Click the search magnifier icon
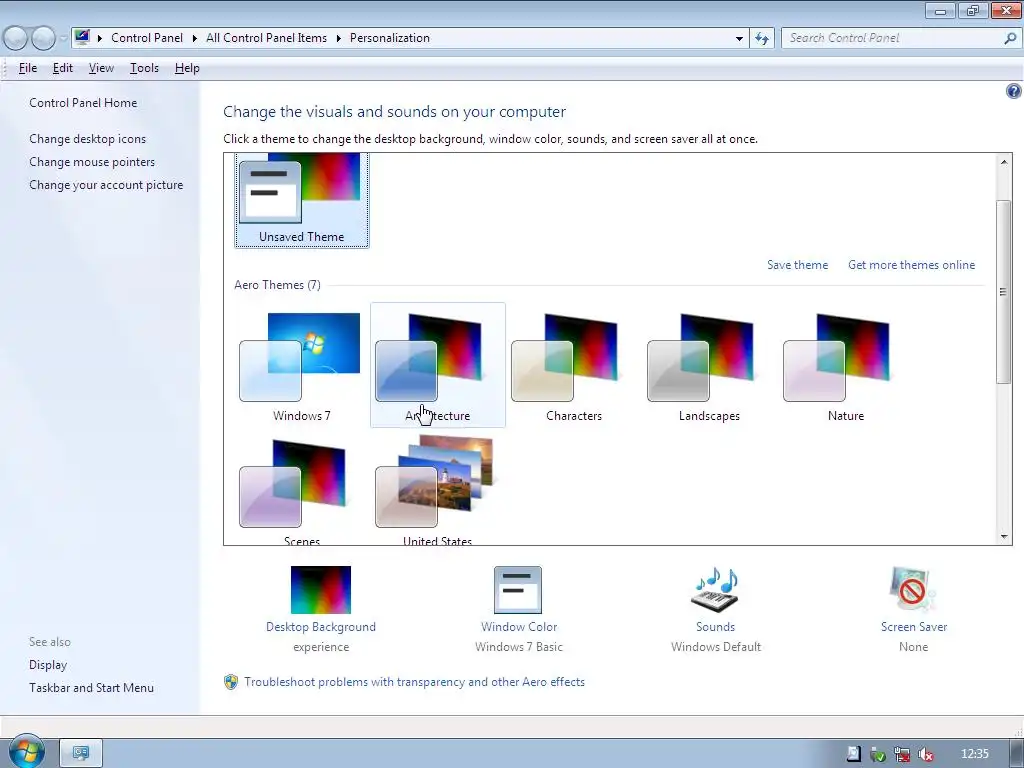The height and width of the screenshot is (768, 1024). [1010, 38]
